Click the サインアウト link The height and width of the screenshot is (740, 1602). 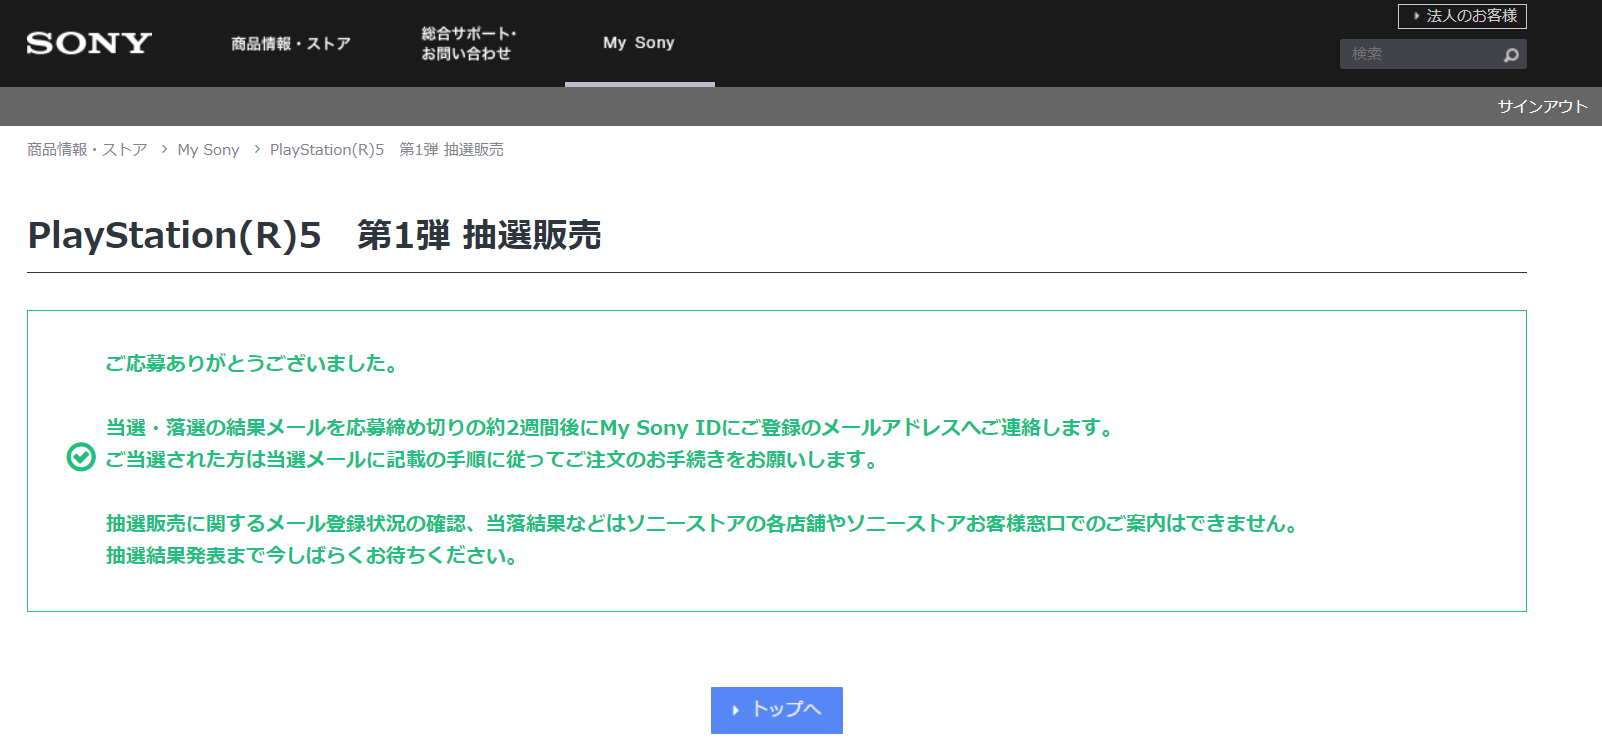[1542, 106]
